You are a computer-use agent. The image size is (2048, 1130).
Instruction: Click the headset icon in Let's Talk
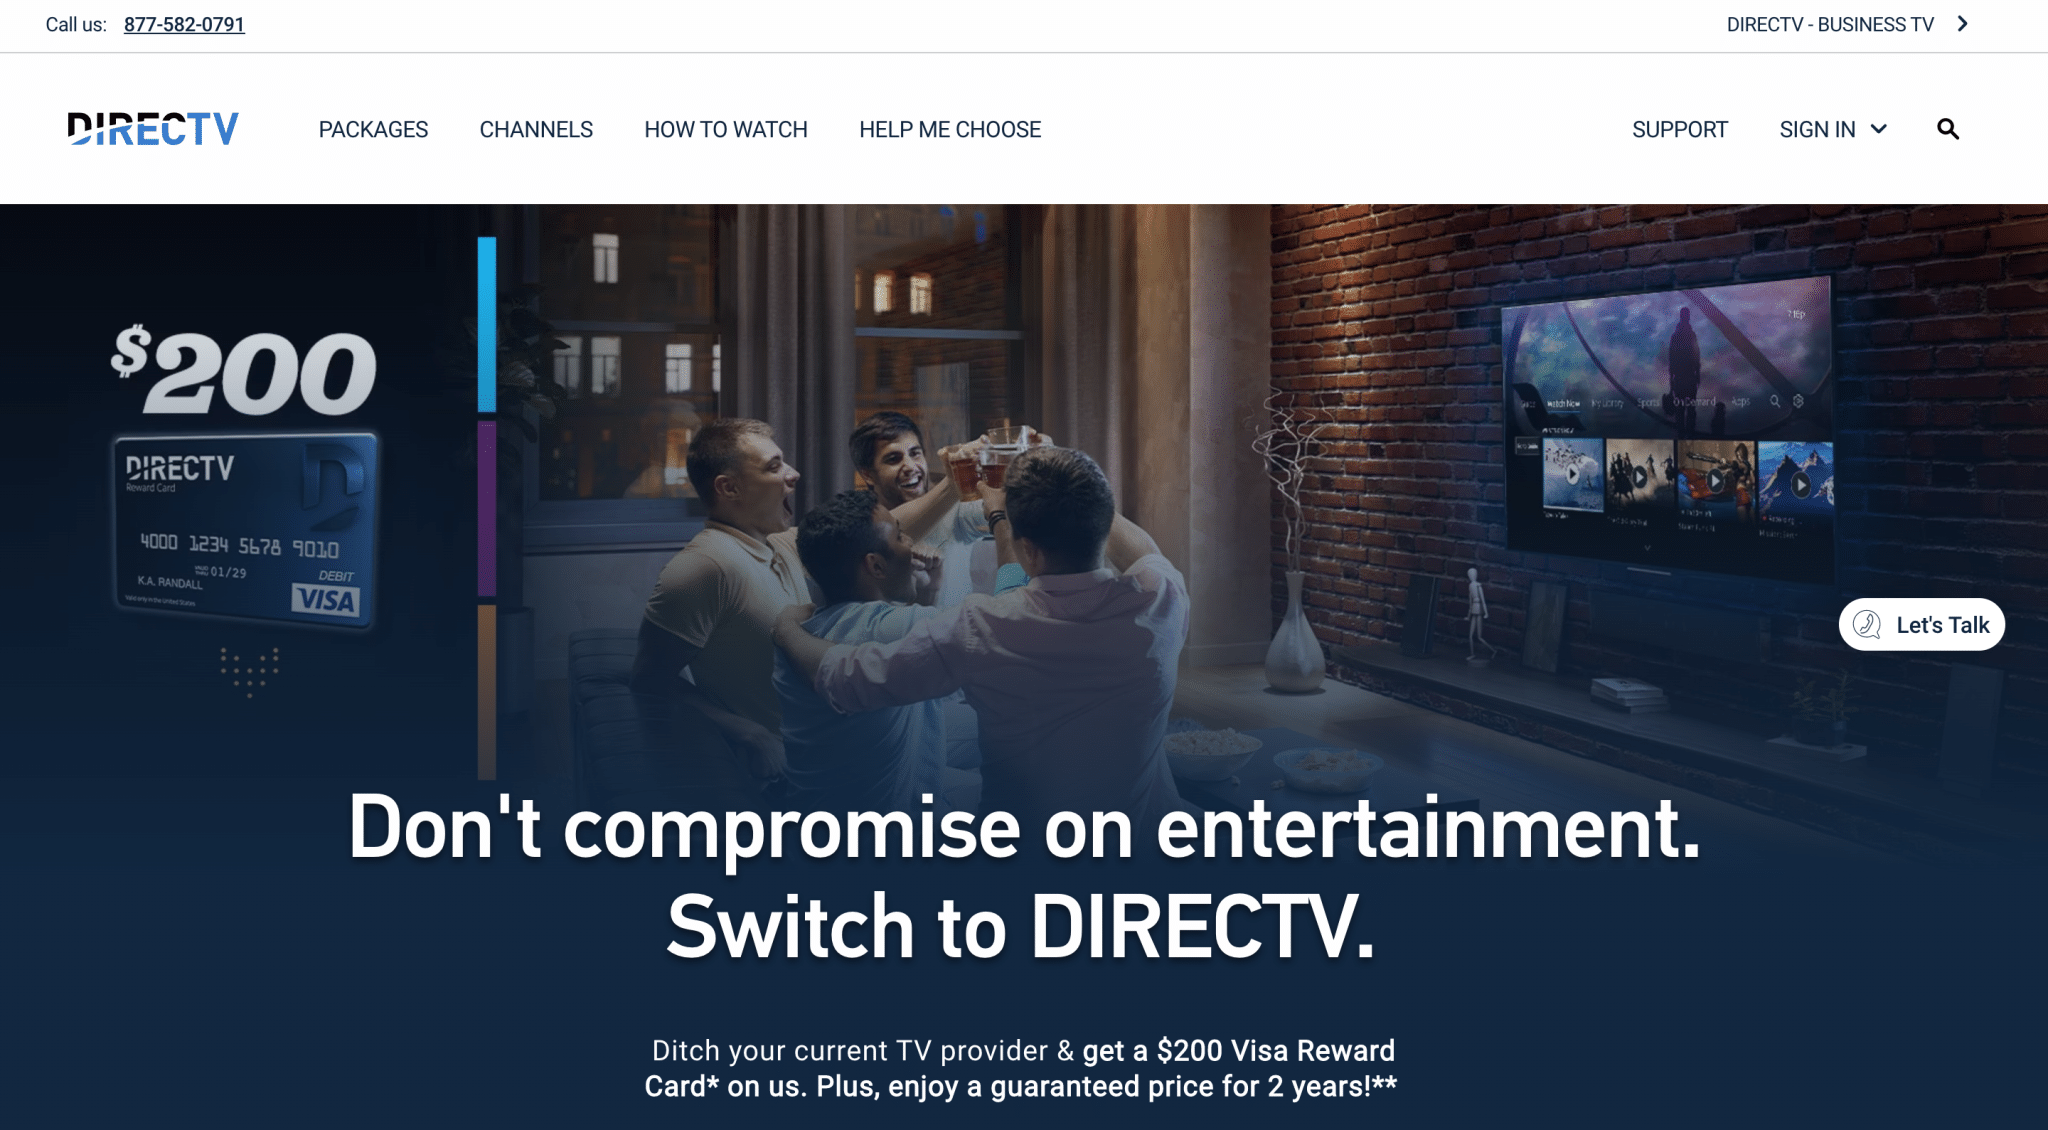coord(1866,625)
